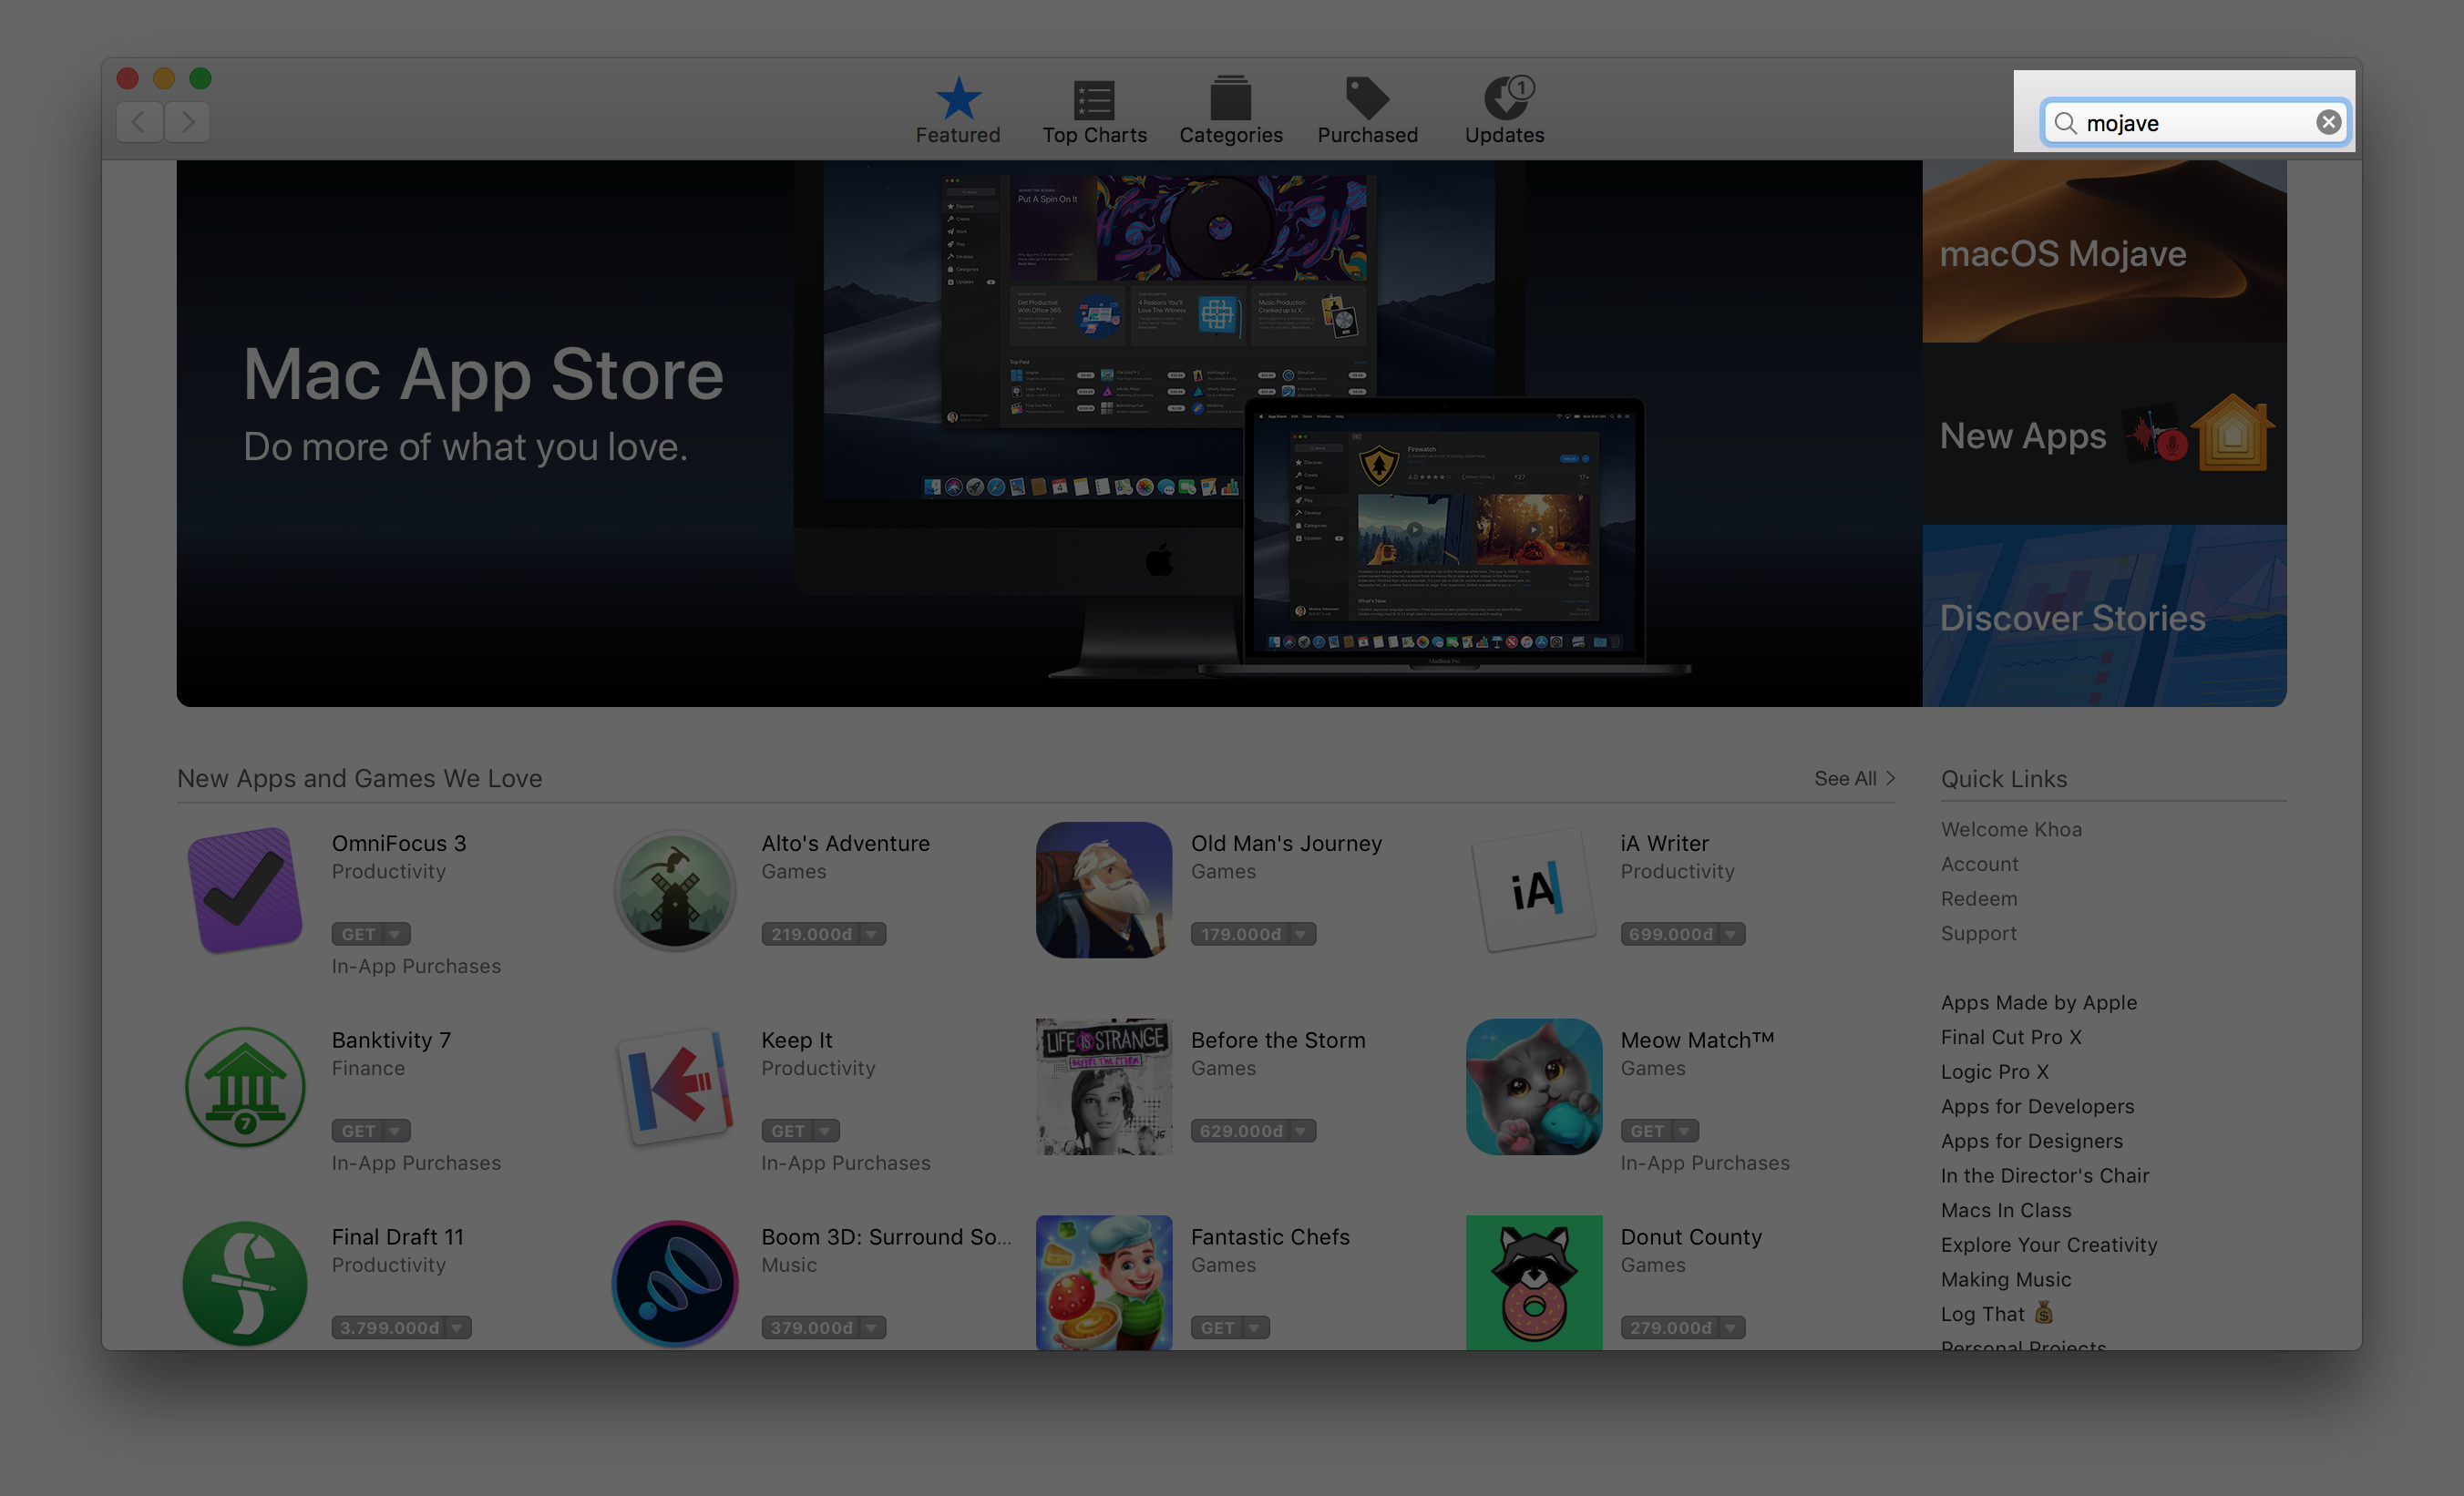2464x1496 pixels.
Task: Clear the mojave search text
Action: coord(2328,122)
